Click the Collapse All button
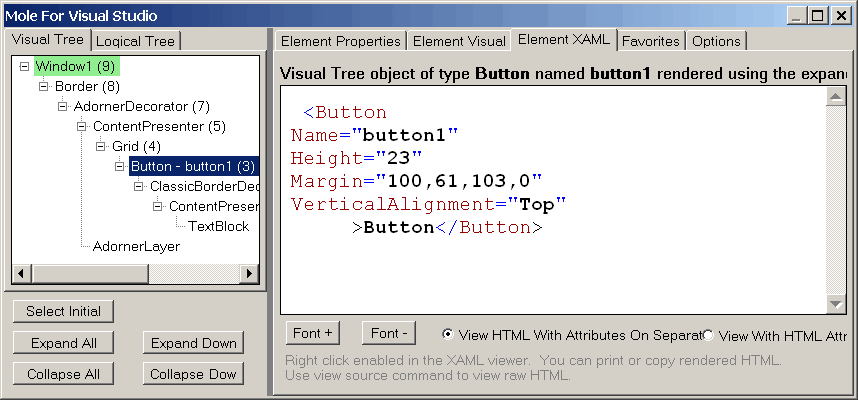Viewport: 858px width, 400px height. coord(63,374)
